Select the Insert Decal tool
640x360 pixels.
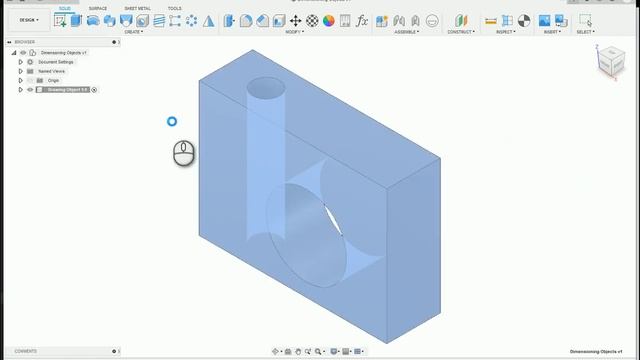tap(544, 20)
